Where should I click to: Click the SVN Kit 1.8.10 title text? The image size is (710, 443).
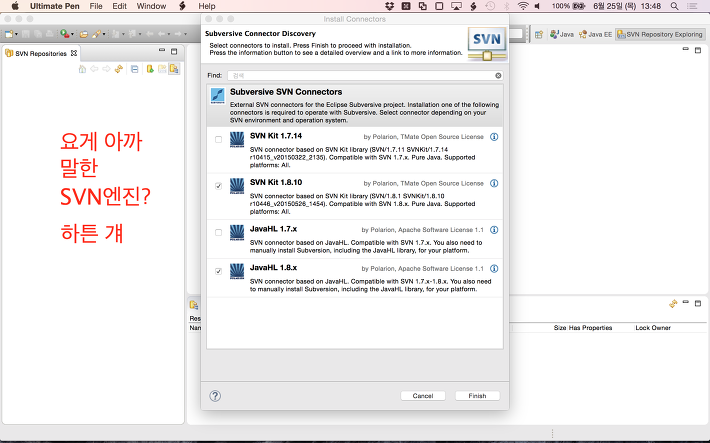point(276,182)
